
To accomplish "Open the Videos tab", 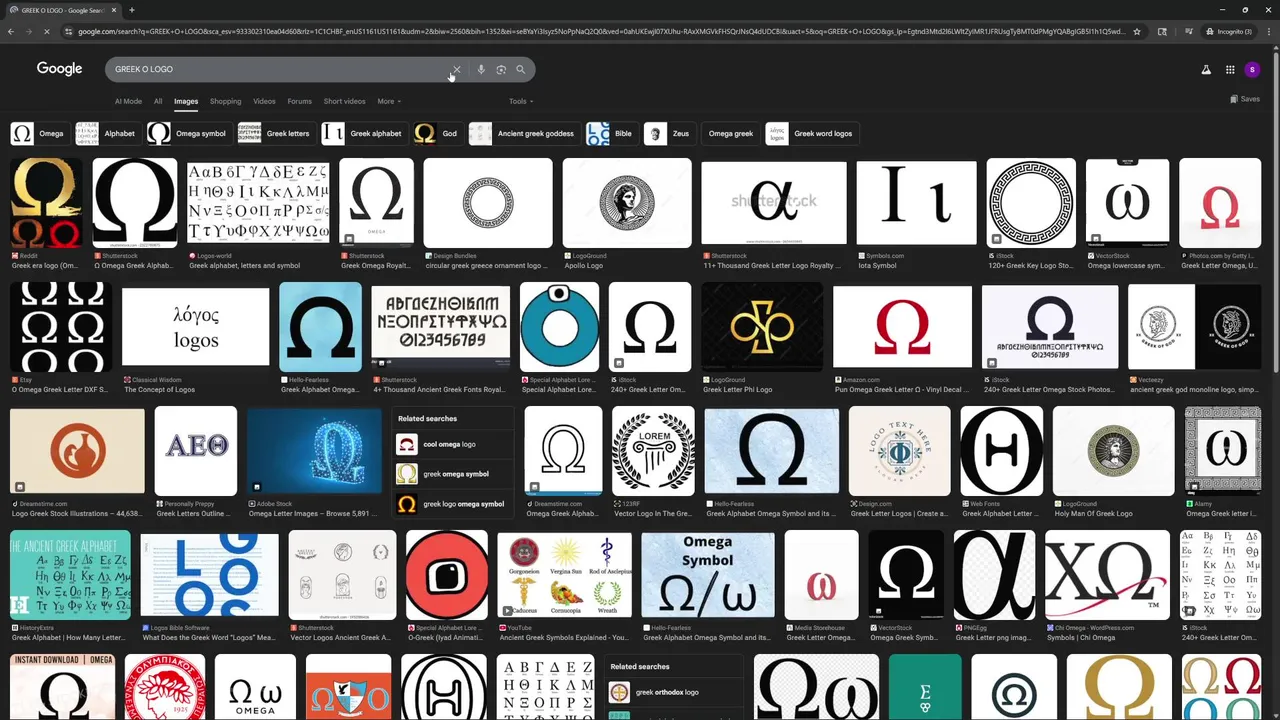I will click(x=264, y=101).
